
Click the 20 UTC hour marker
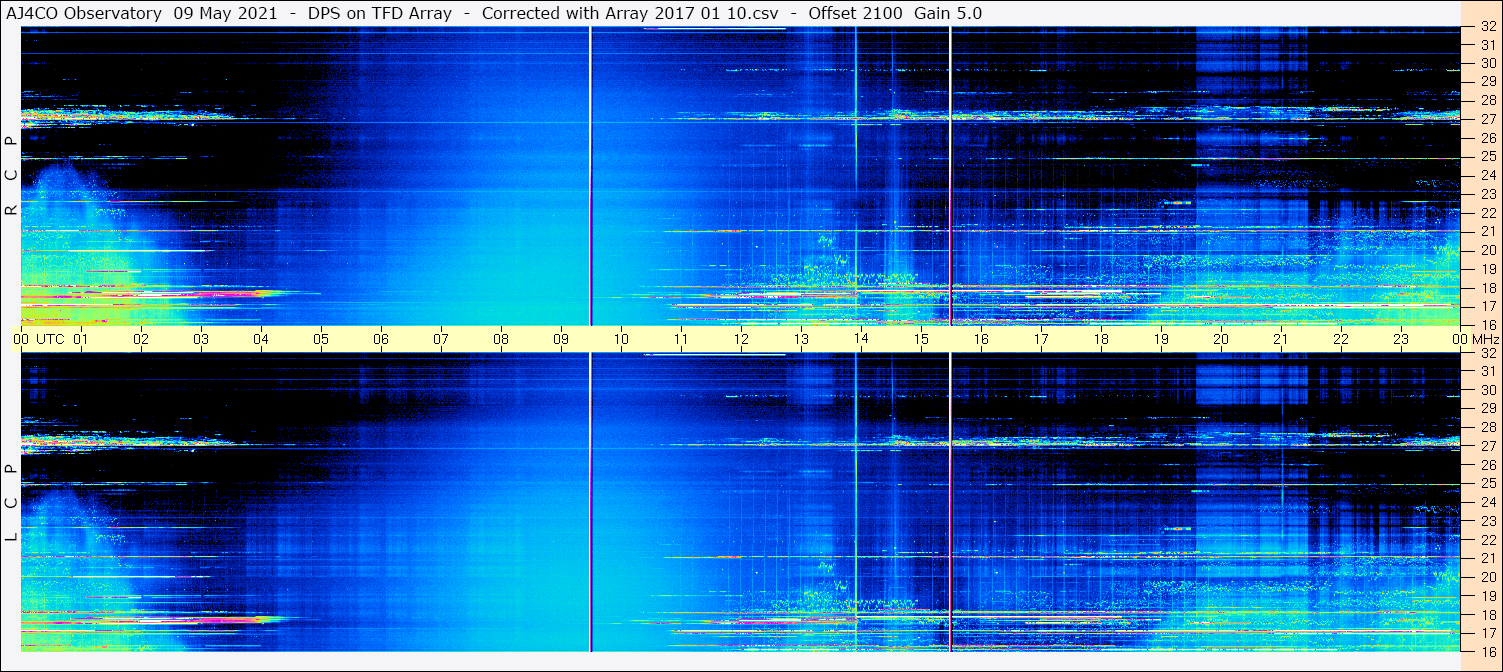1221,339
